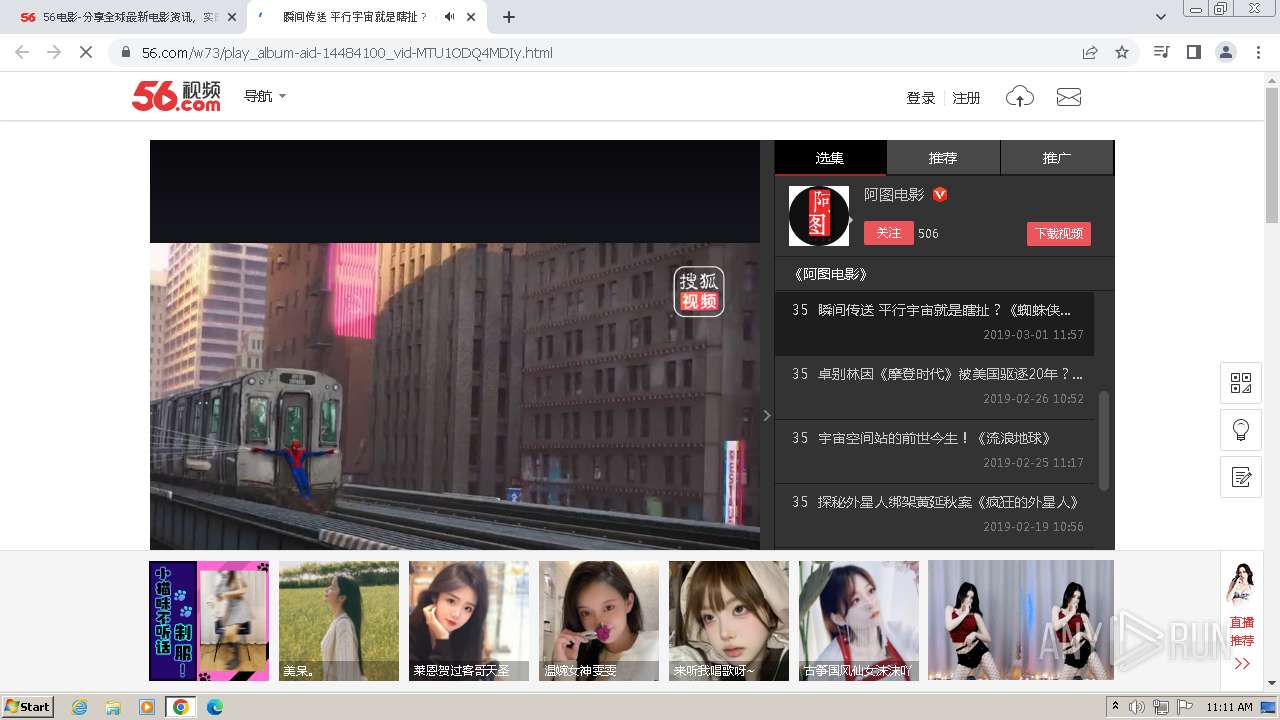View site information lock icon
This screenshot has height=720, width=1280.
click(x=126, y=52)
